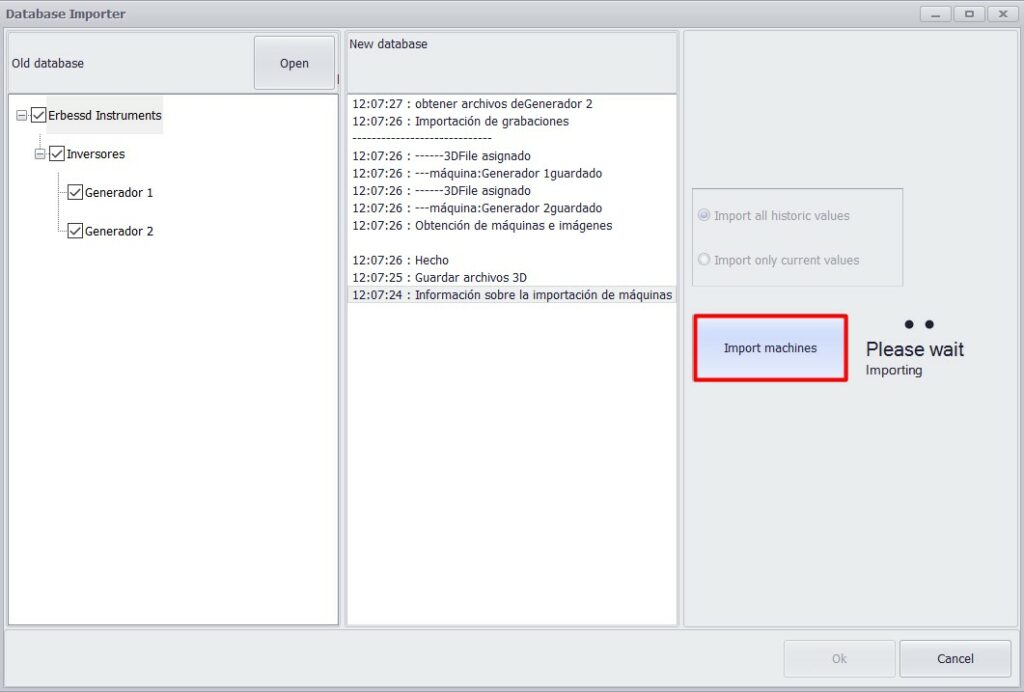
Task: Select the 12:07:24 machine import log entry
Action: [512, 295]
